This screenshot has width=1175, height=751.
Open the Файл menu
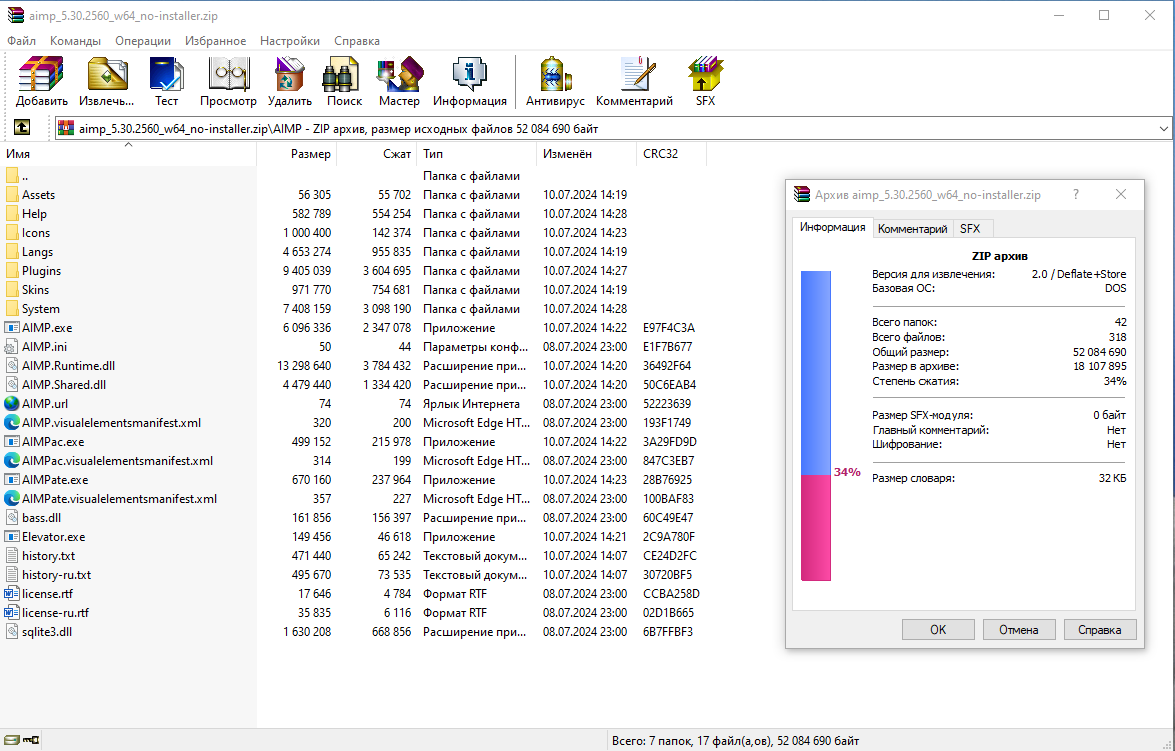(x=21, y=40)
